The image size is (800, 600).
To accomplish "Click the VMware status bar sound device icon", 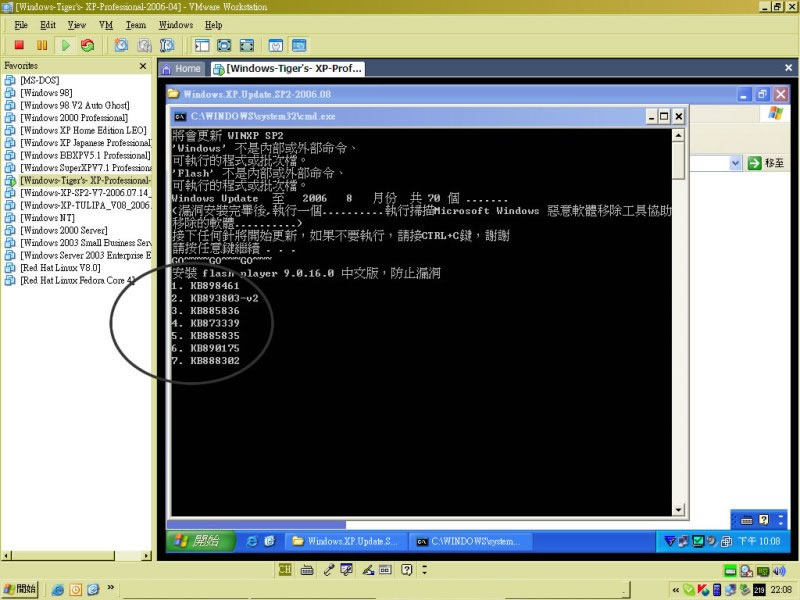I will 779,571.
